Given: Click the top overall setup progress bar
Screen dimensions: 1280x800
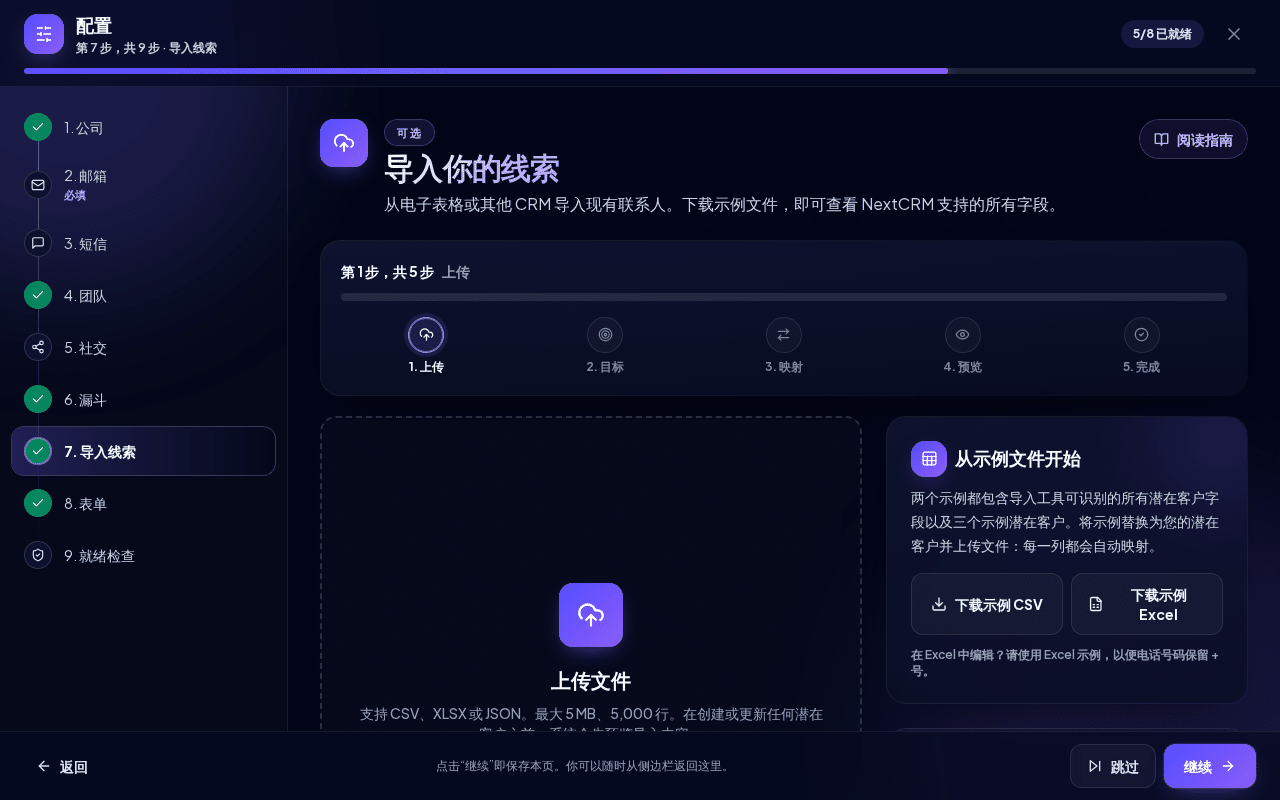Looking at the screenshot, I should coord(640,71).
